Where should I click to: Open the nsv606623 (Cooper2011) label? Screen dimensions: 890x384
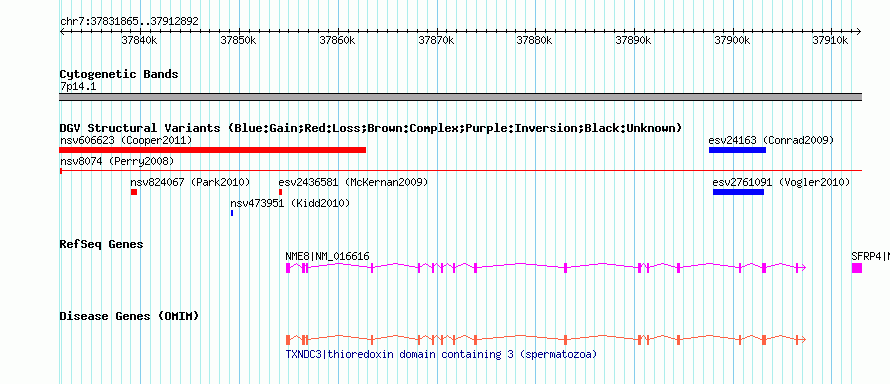coord(126,140)
